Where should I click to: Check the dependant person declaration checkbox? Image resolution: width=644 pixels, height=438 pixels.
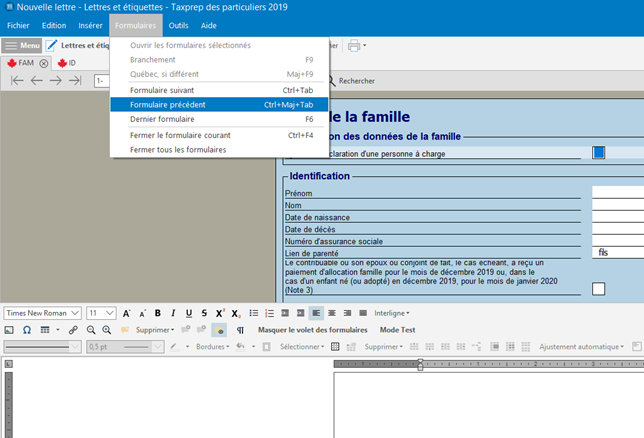click(598, 153)
